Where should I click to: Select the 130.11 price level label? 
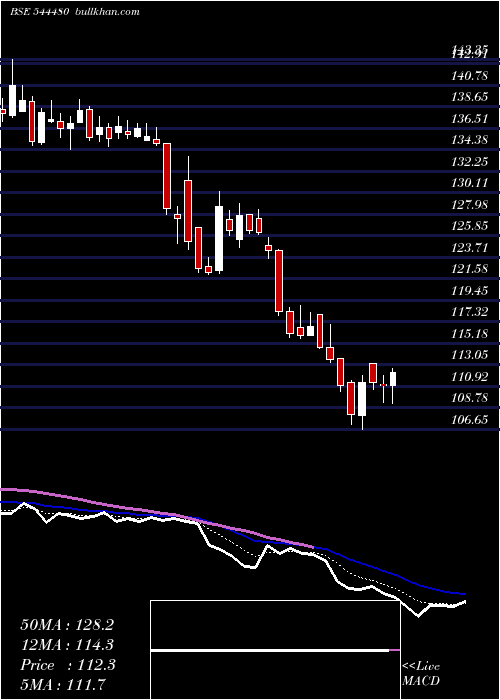tap(469, 183)
